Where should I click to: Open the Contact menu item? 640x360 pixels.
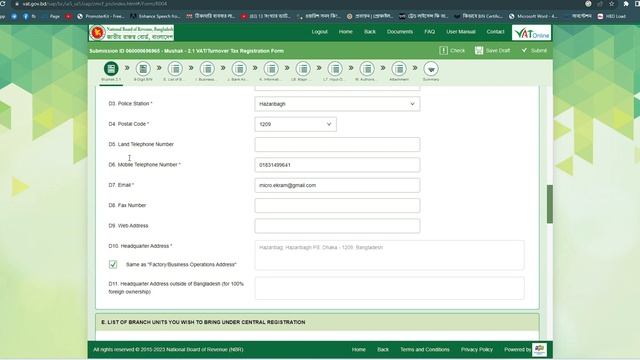tap(496, 31)
